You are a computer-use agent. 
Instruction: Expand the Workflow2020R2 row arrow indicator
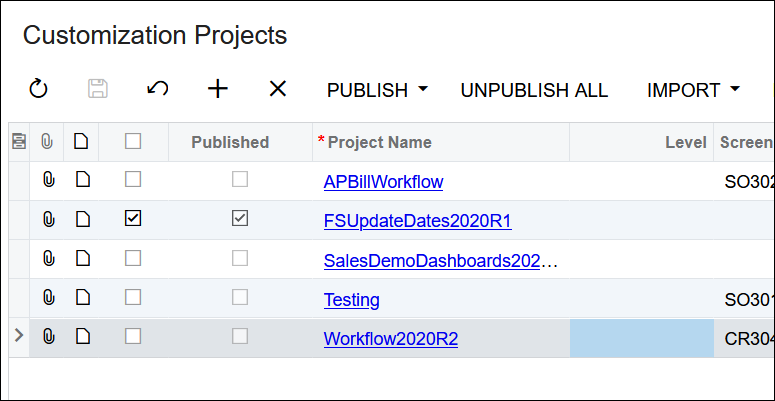coord(18,338)
